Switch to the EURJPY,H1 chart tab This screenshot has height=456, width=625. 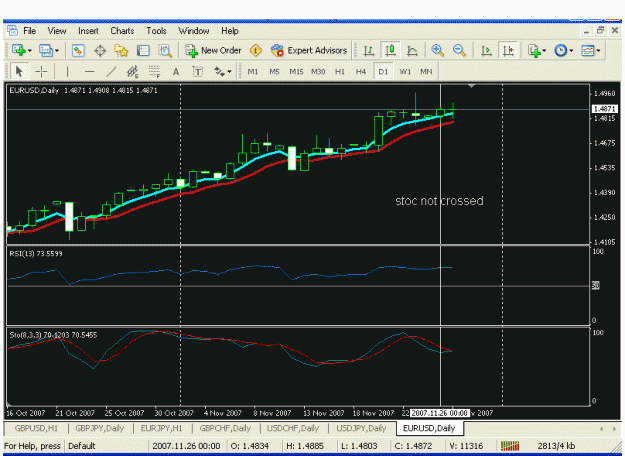coord(161,428)
